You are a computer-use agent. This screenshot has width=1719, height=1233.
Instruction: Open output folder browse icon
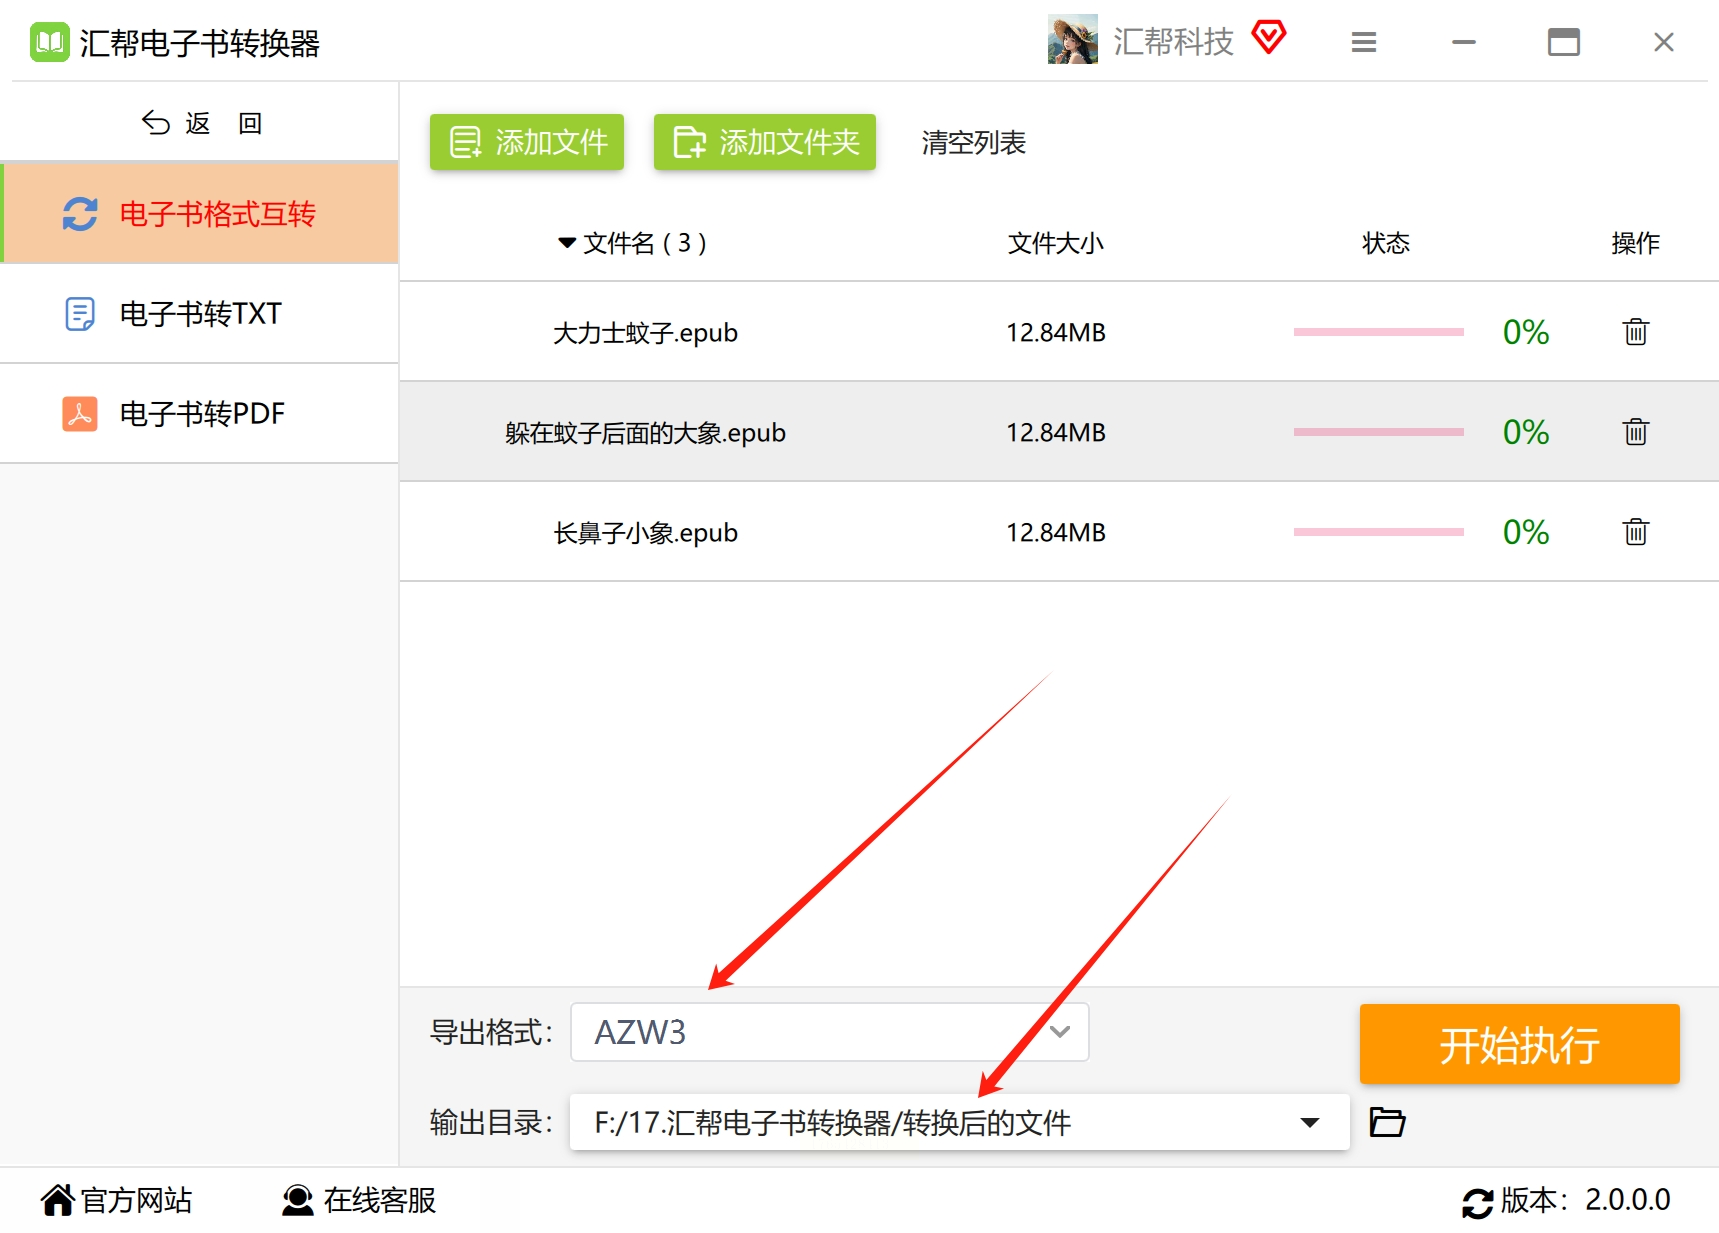tap(1387, 1122)
